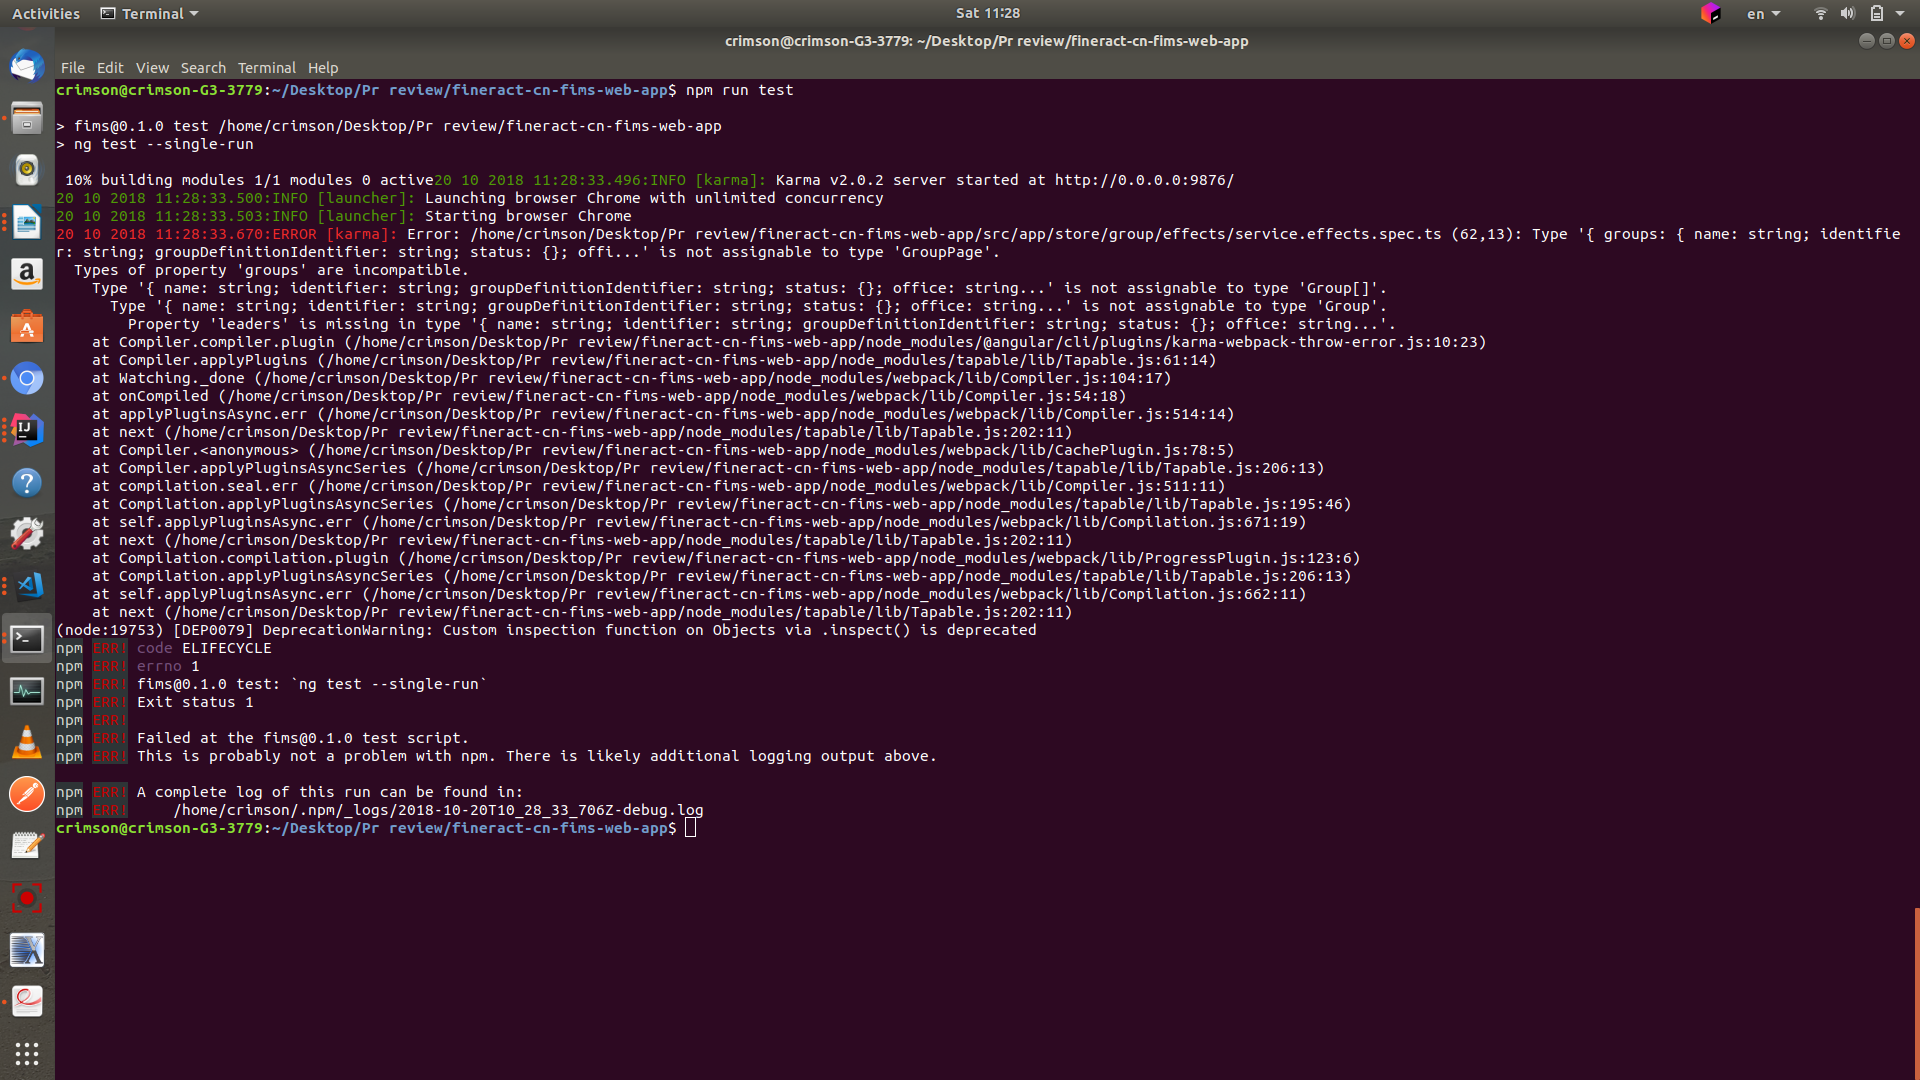This screenshot has width=1920, height=1080.
Task: Click Activities in the top bar
Action: (45, 13)
